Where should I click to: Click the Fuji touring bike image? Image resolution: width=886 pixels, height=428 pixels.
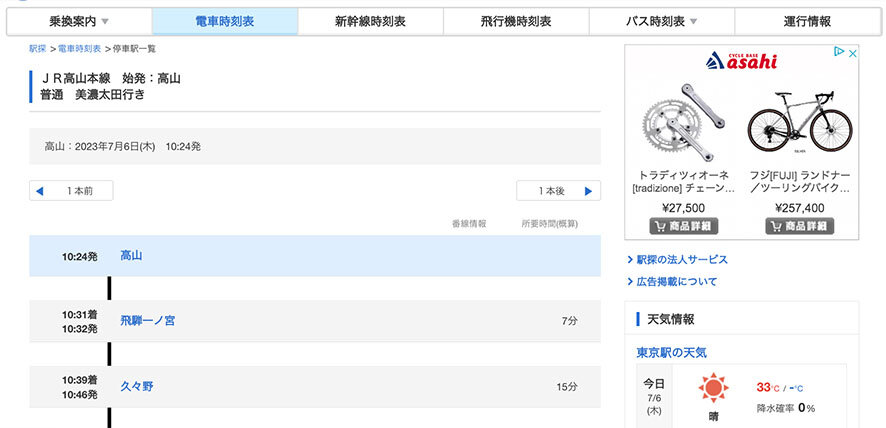(x=799, y=122)
